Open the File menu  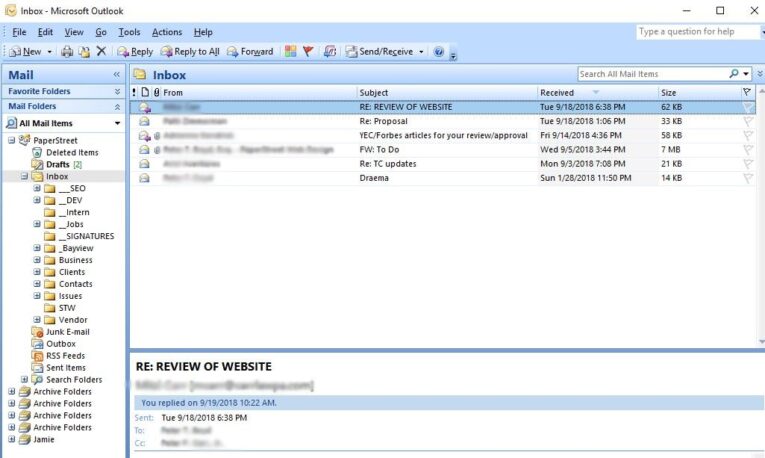click(x=19, y=32)
